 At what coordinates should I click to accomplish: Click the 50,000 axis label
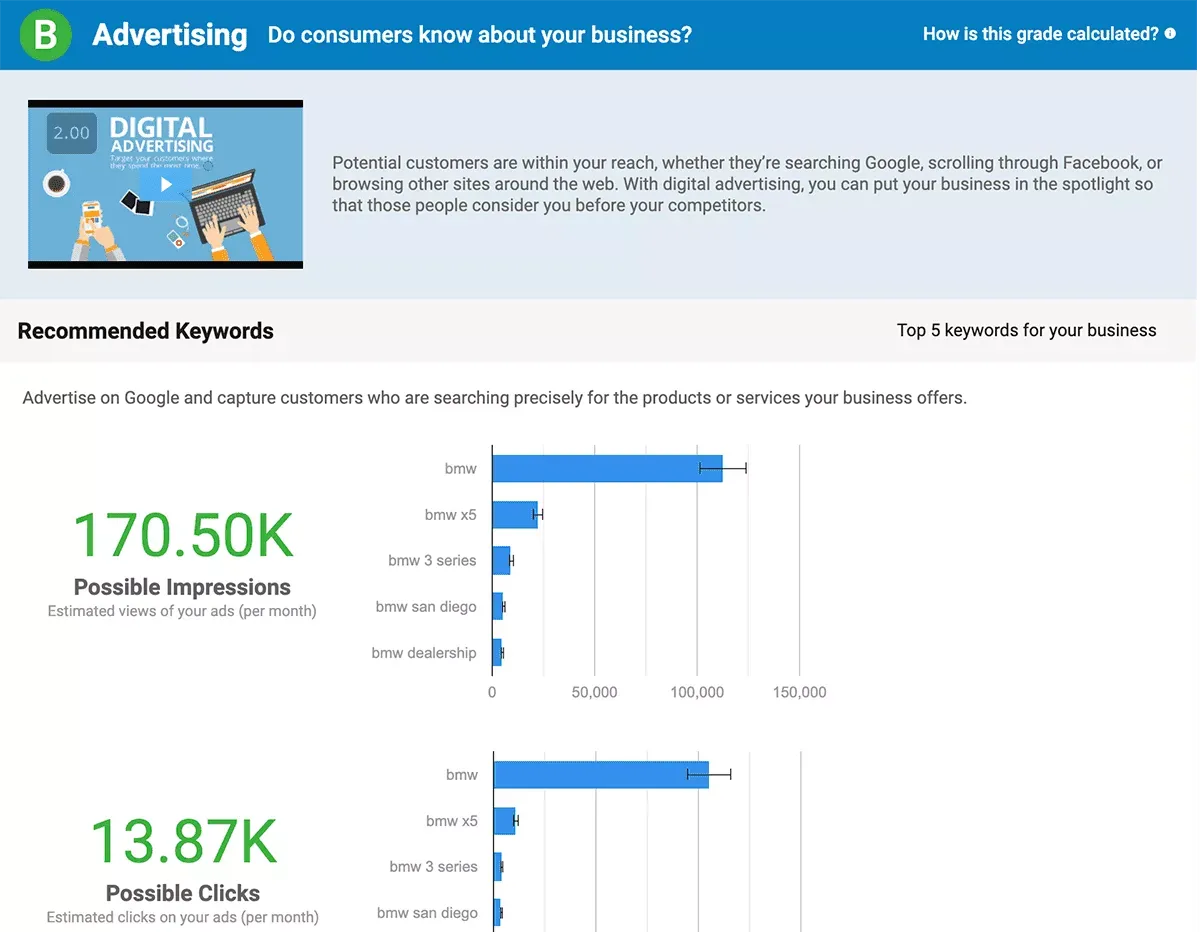tap(594, 692)
